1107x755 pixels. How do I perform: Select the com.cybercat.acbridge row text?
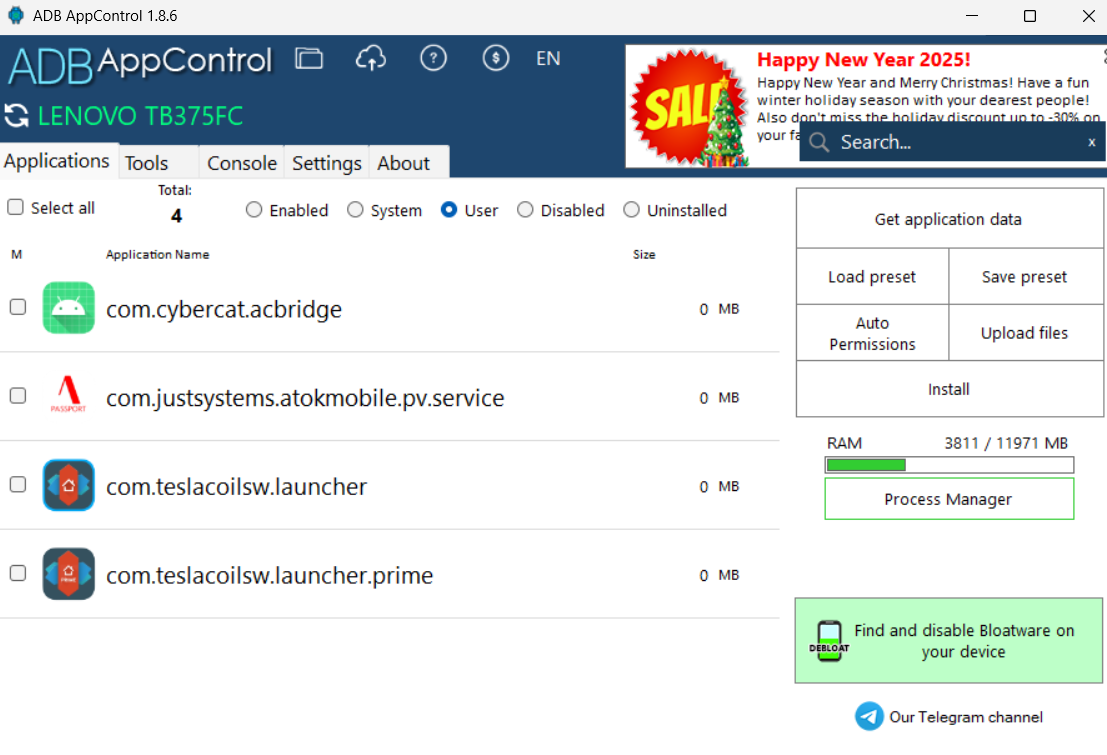pos(224,309)
